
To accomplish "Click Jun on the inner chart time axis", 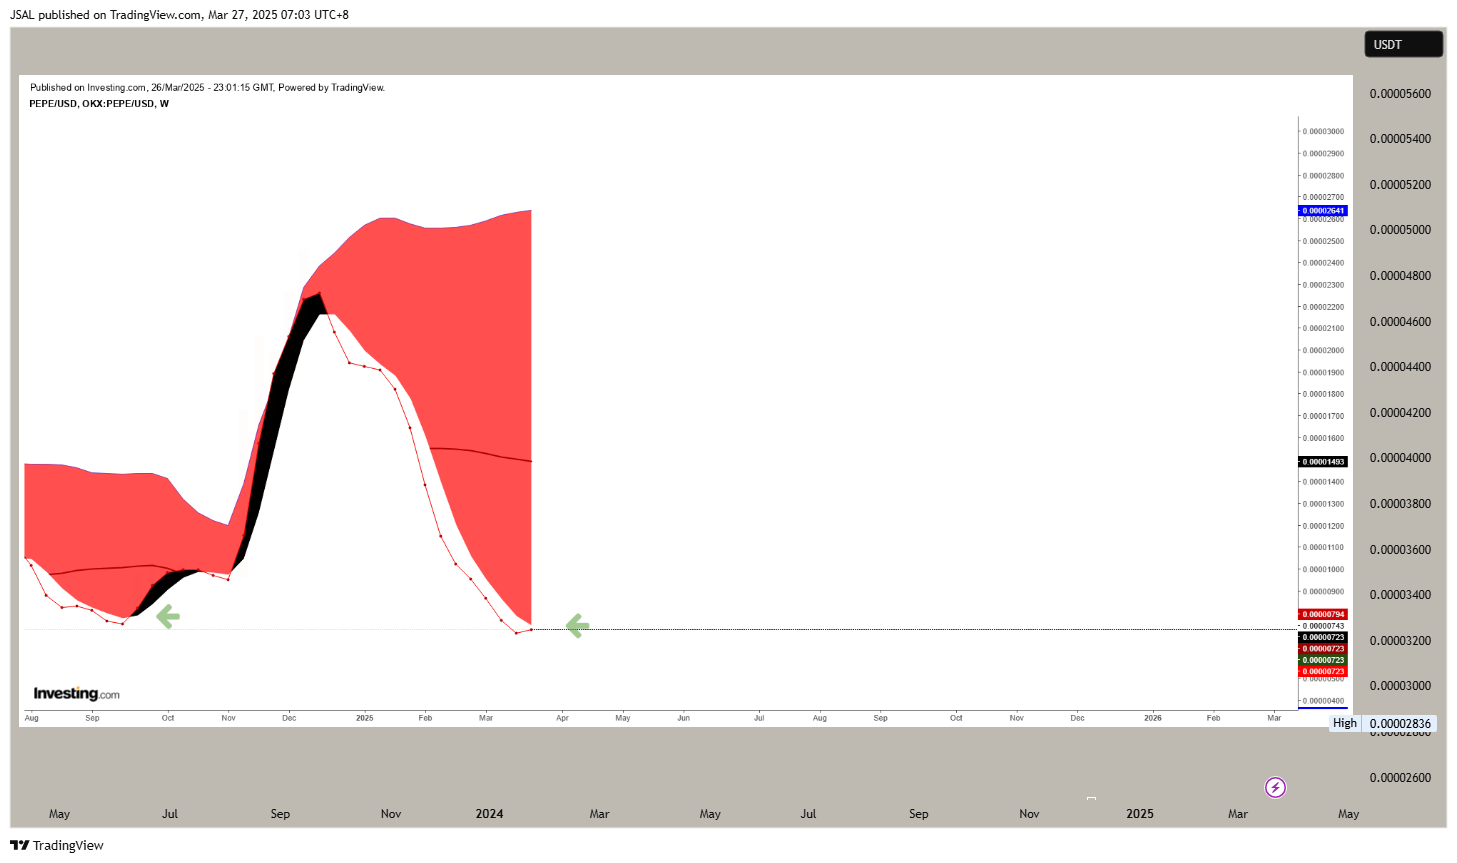I will (x=683, y=718).
